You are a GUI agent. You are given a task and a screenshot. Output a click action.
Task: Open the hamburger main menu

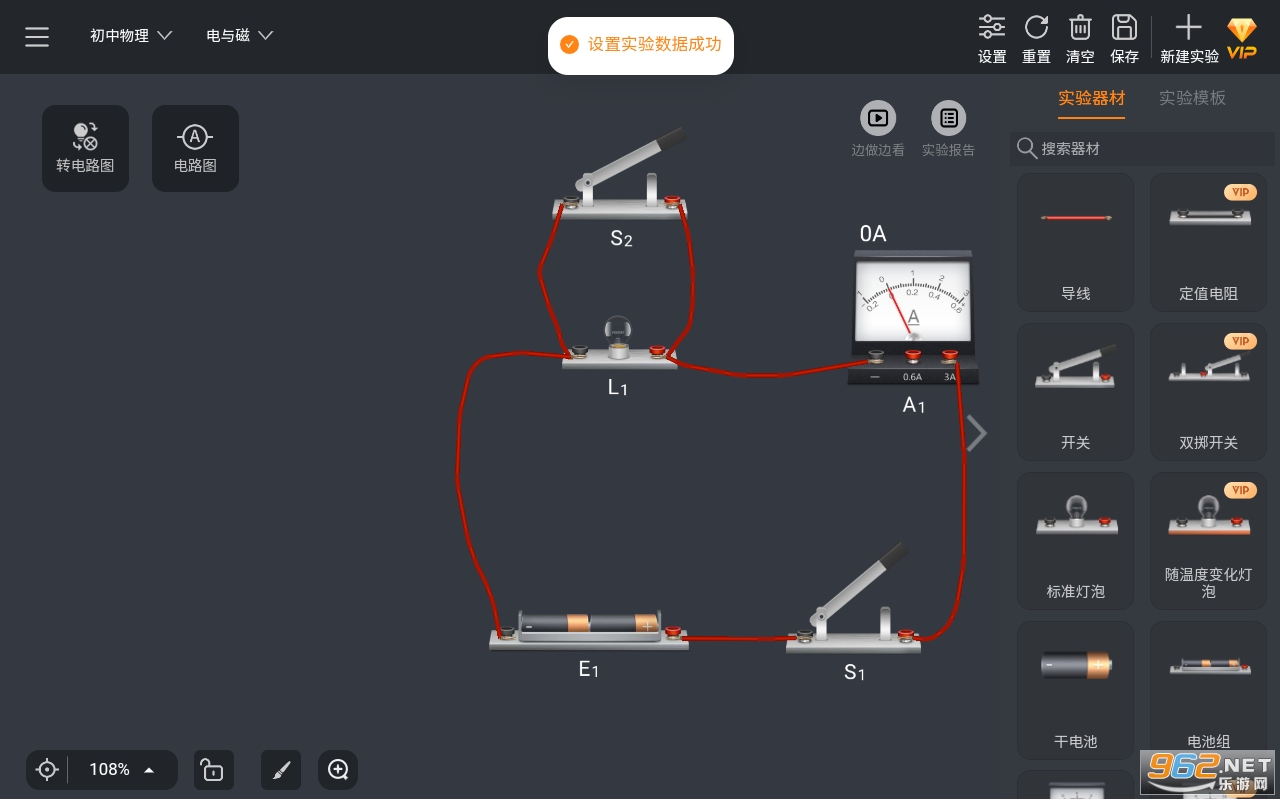coord(37,37)
